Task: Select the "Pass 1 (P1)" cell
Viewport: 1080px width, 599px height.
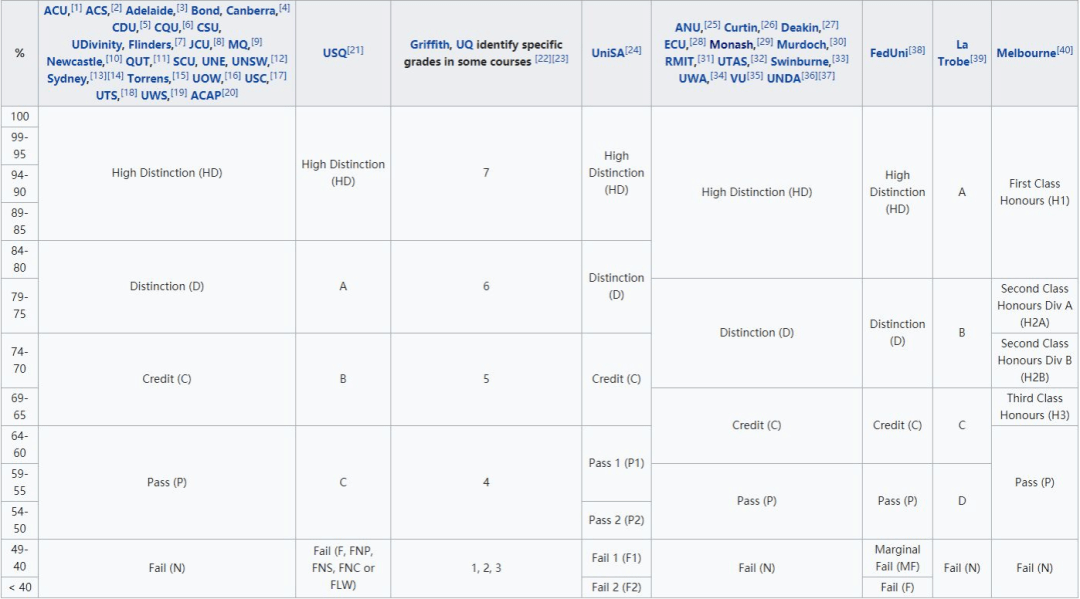Action: (616, 463)
